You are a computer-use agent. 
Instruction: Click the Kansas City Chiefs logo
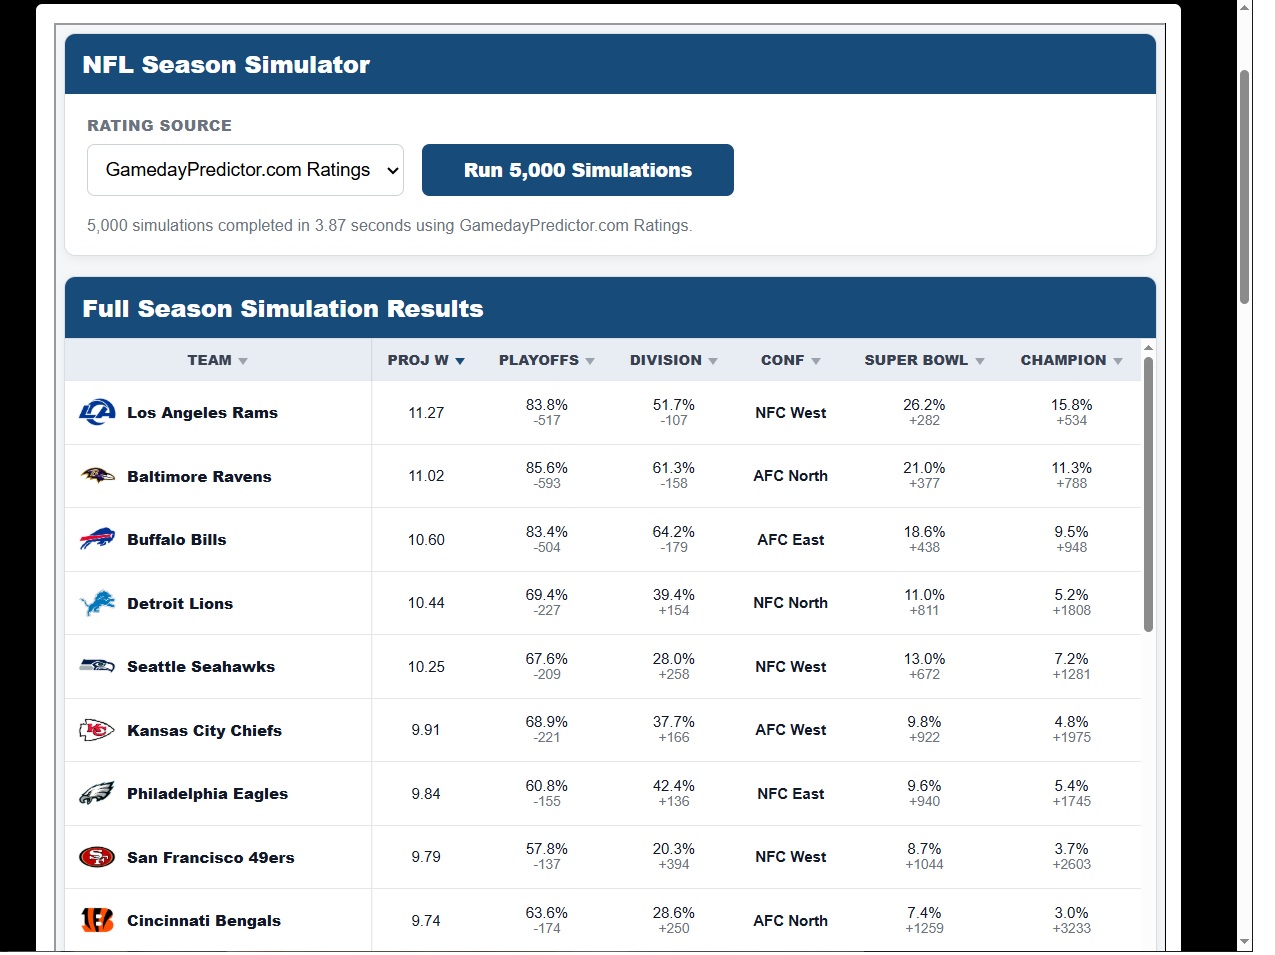(x=97, y=730)
